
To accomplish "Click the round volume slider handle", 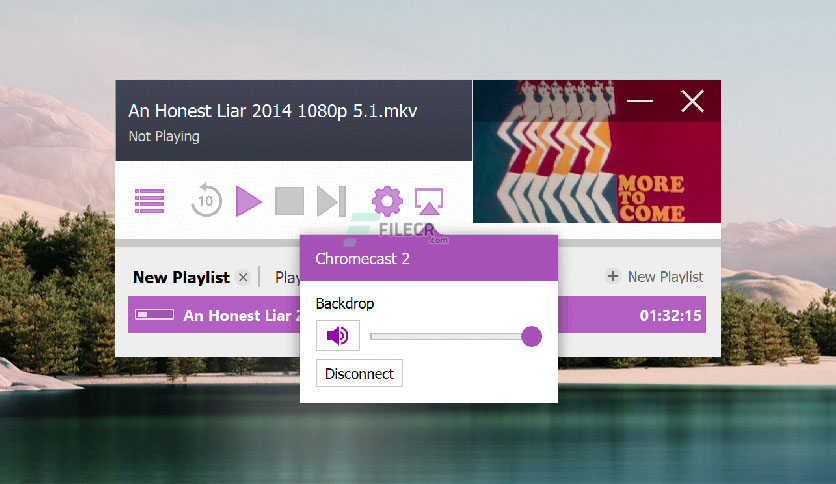I will tap(531, 336).
